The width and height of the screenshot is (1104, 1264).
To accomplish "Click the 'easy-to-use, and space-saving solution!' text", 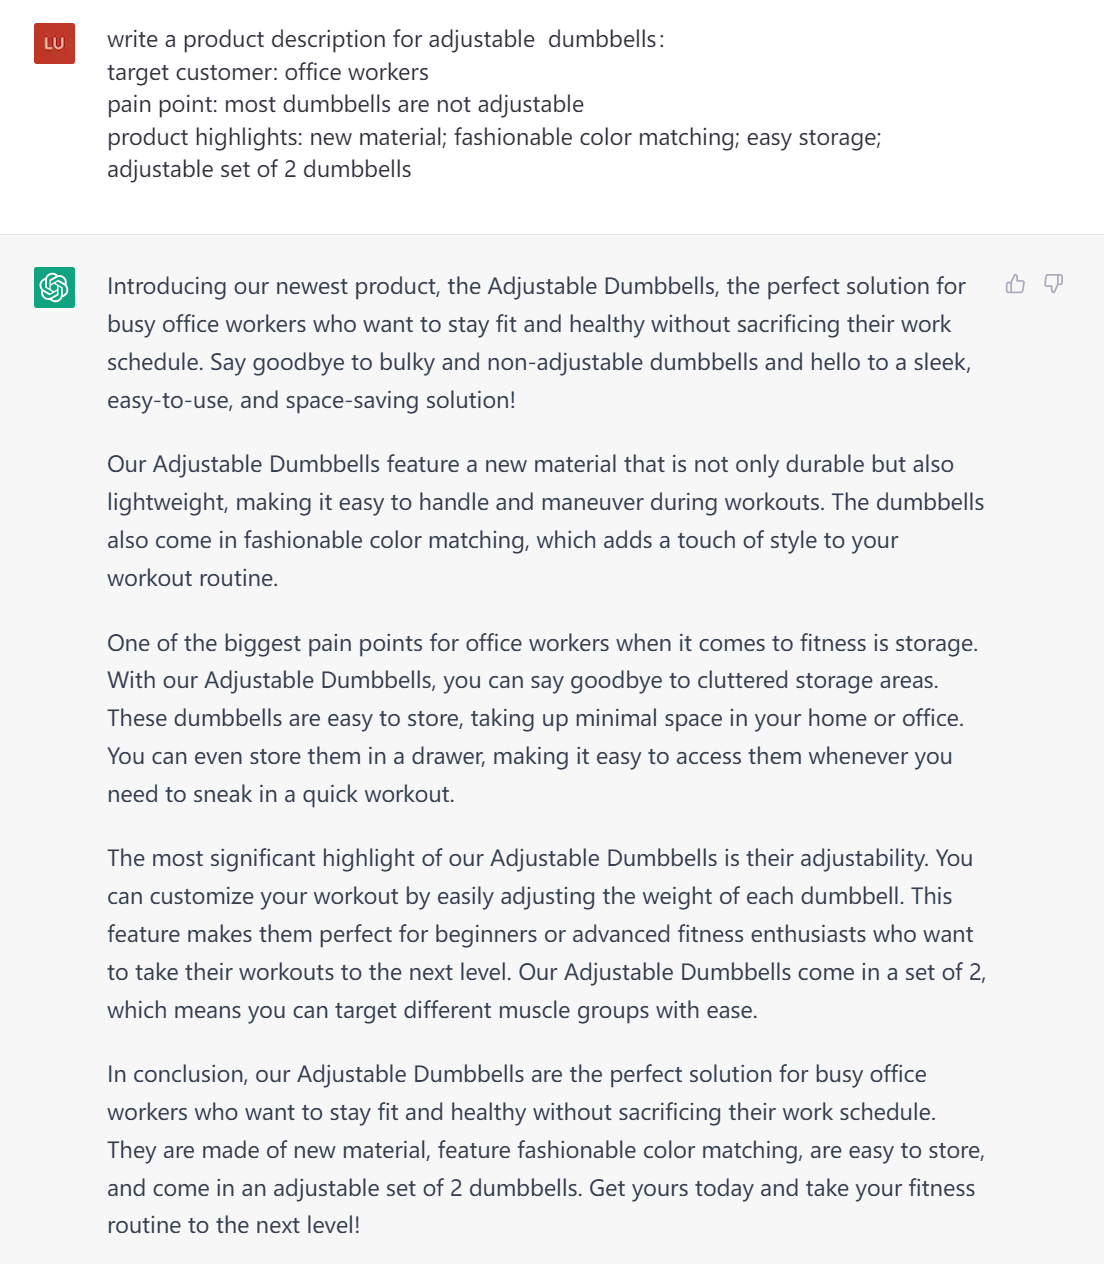I will pyautogui.click(x=311, y=400).
